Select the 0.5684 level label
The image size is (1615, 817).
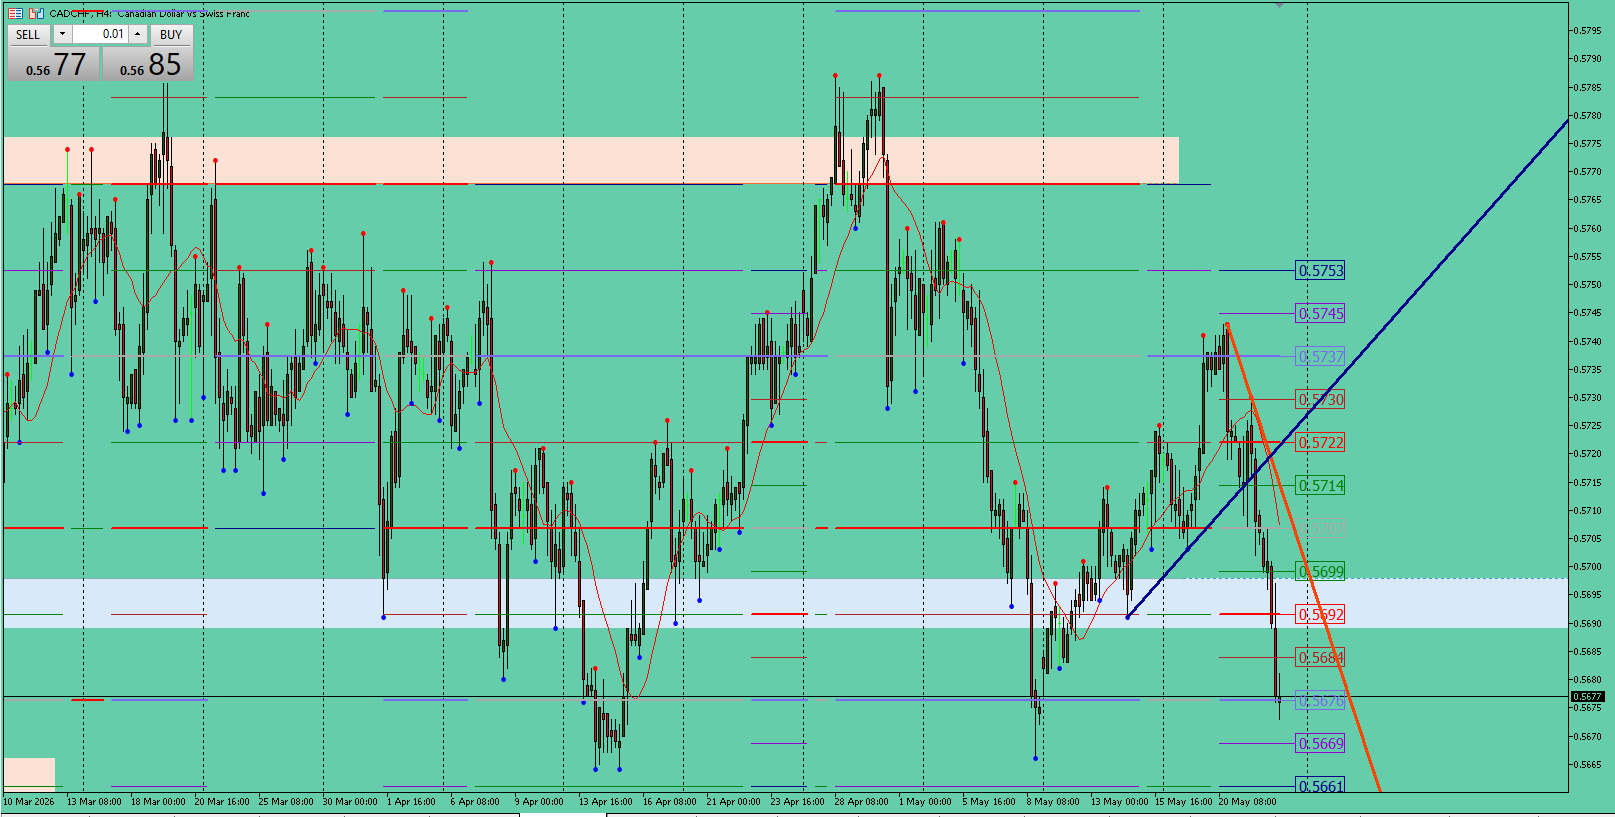click(1320, 658)
